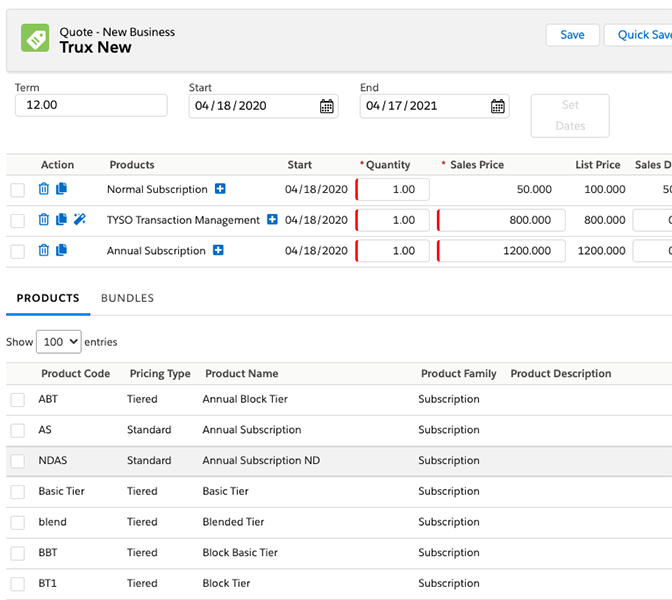Select the Products tab

coord(48,298)
